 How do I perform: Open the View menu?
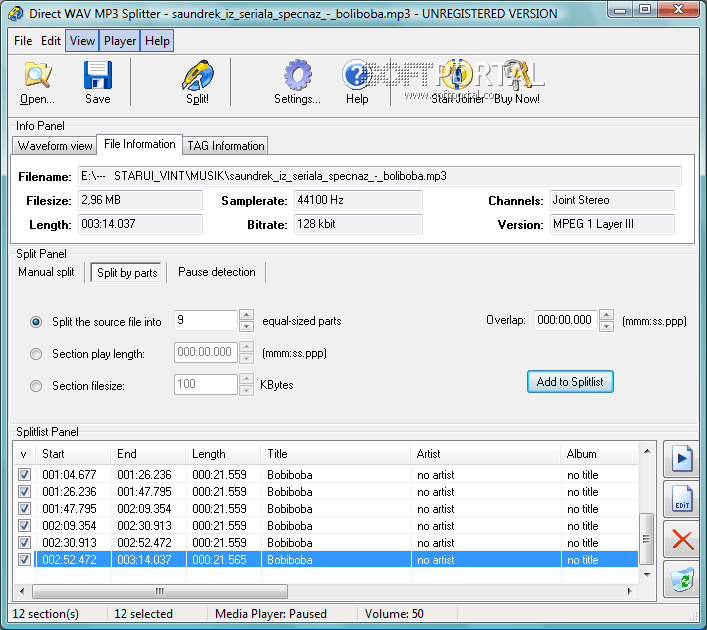[x=82, y=41]
